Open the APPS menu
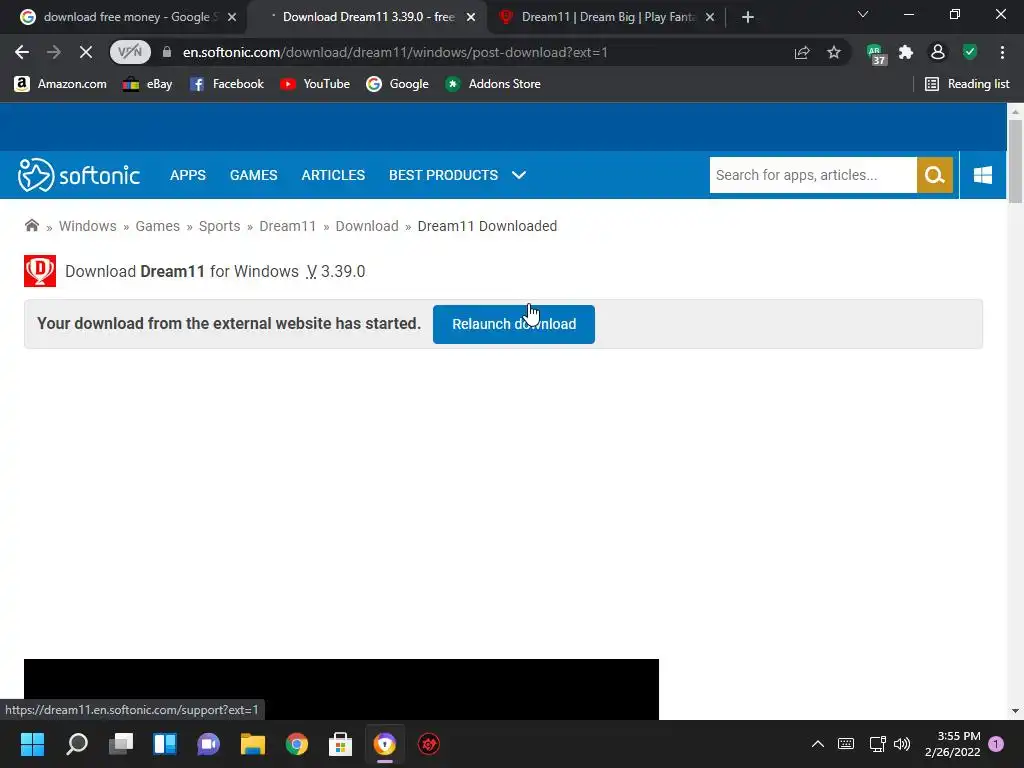Viewport: 1024px width, 768px height. pos(187,175)
